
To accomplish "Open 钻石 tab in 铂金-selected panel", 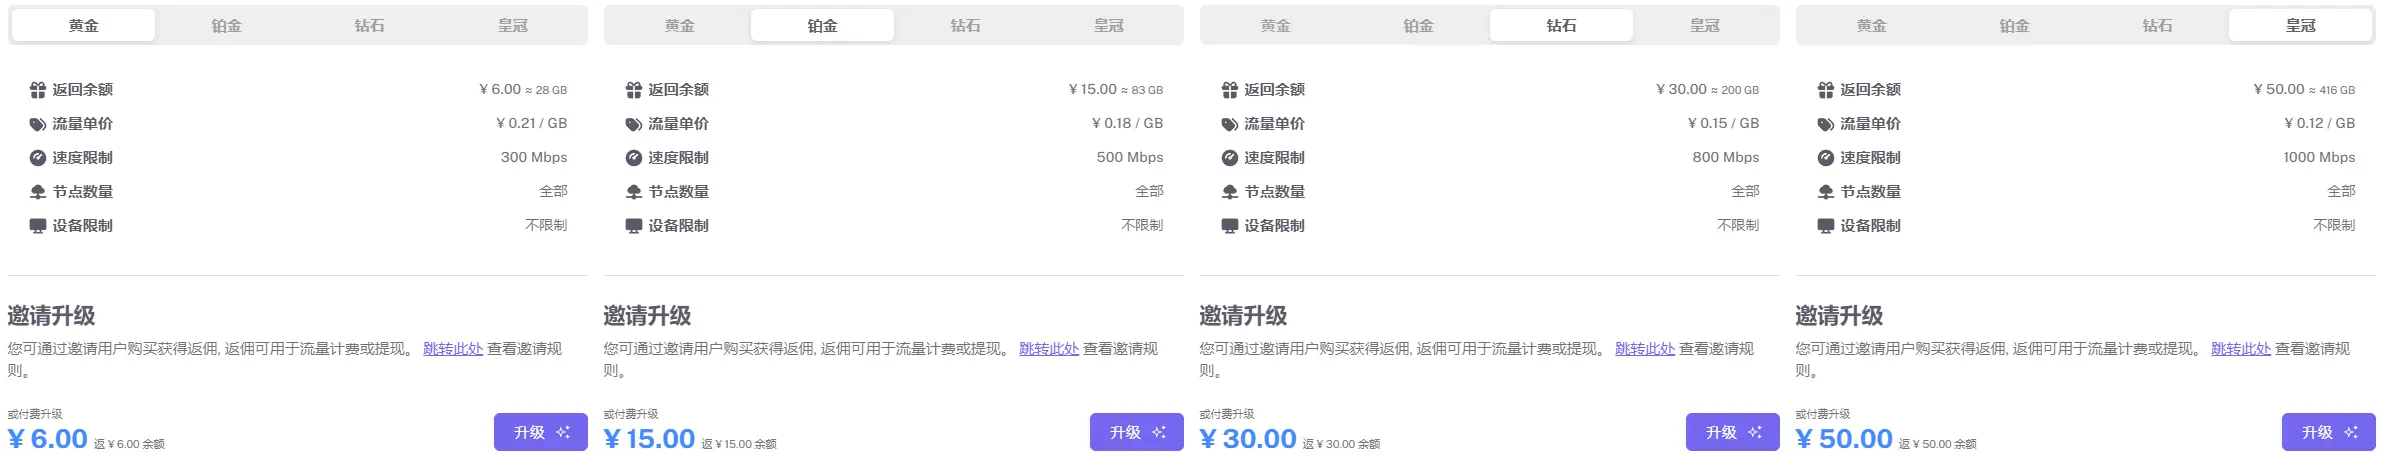I will pos(966,26).
